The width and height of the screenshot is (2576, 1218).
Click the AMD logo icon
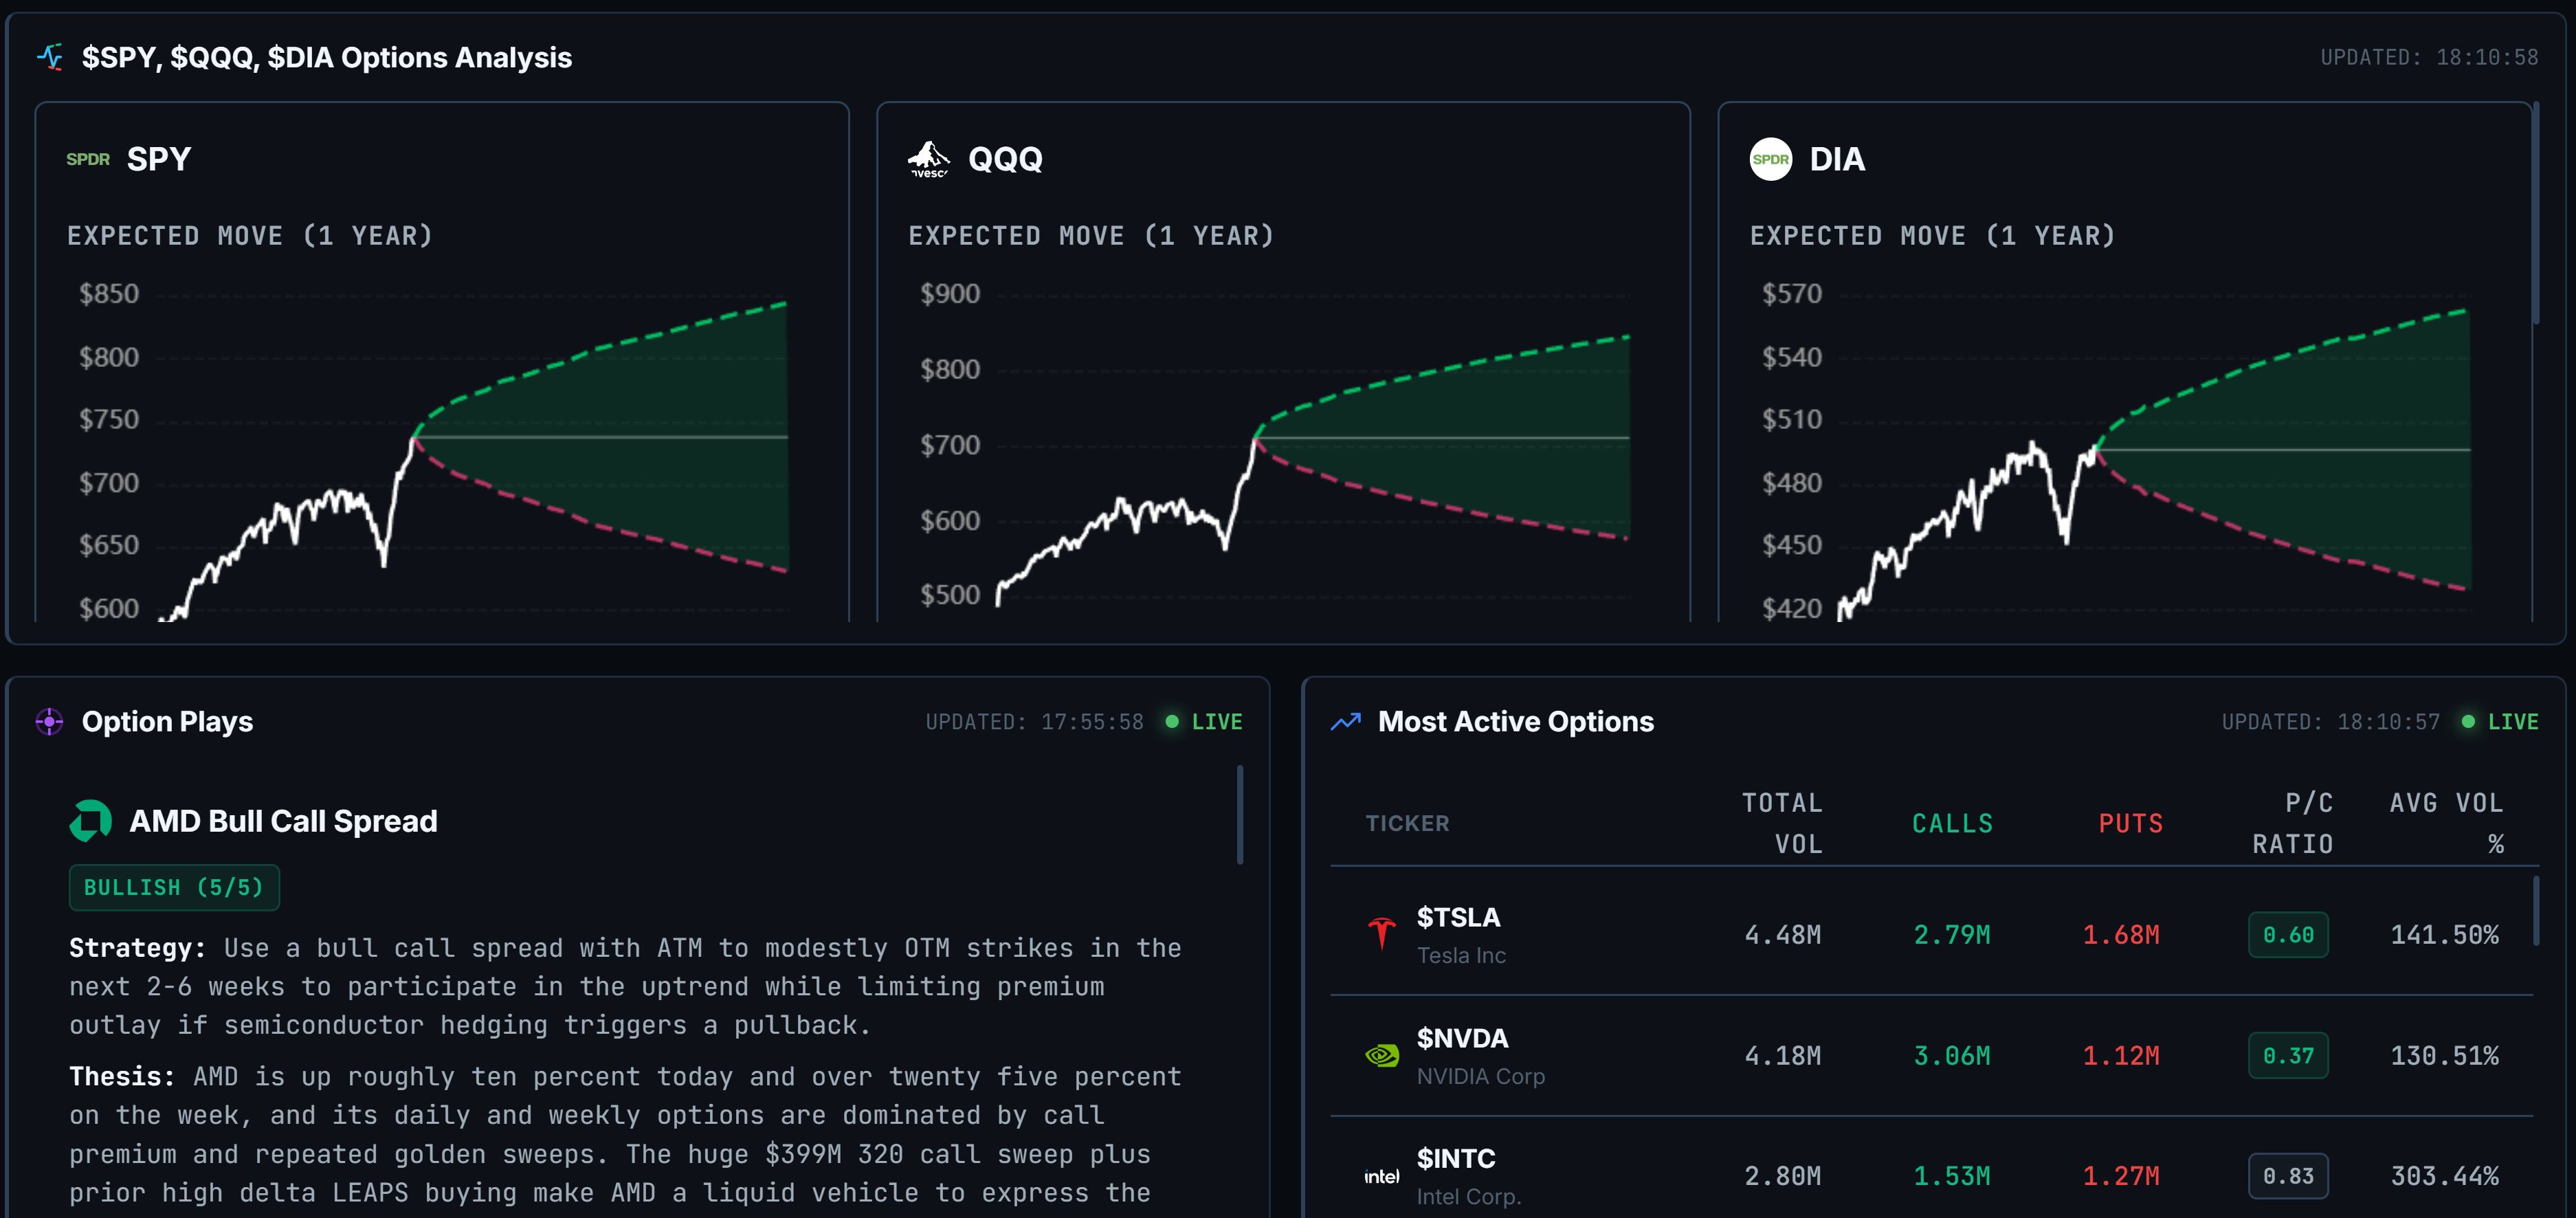click(x=90, y=821)
